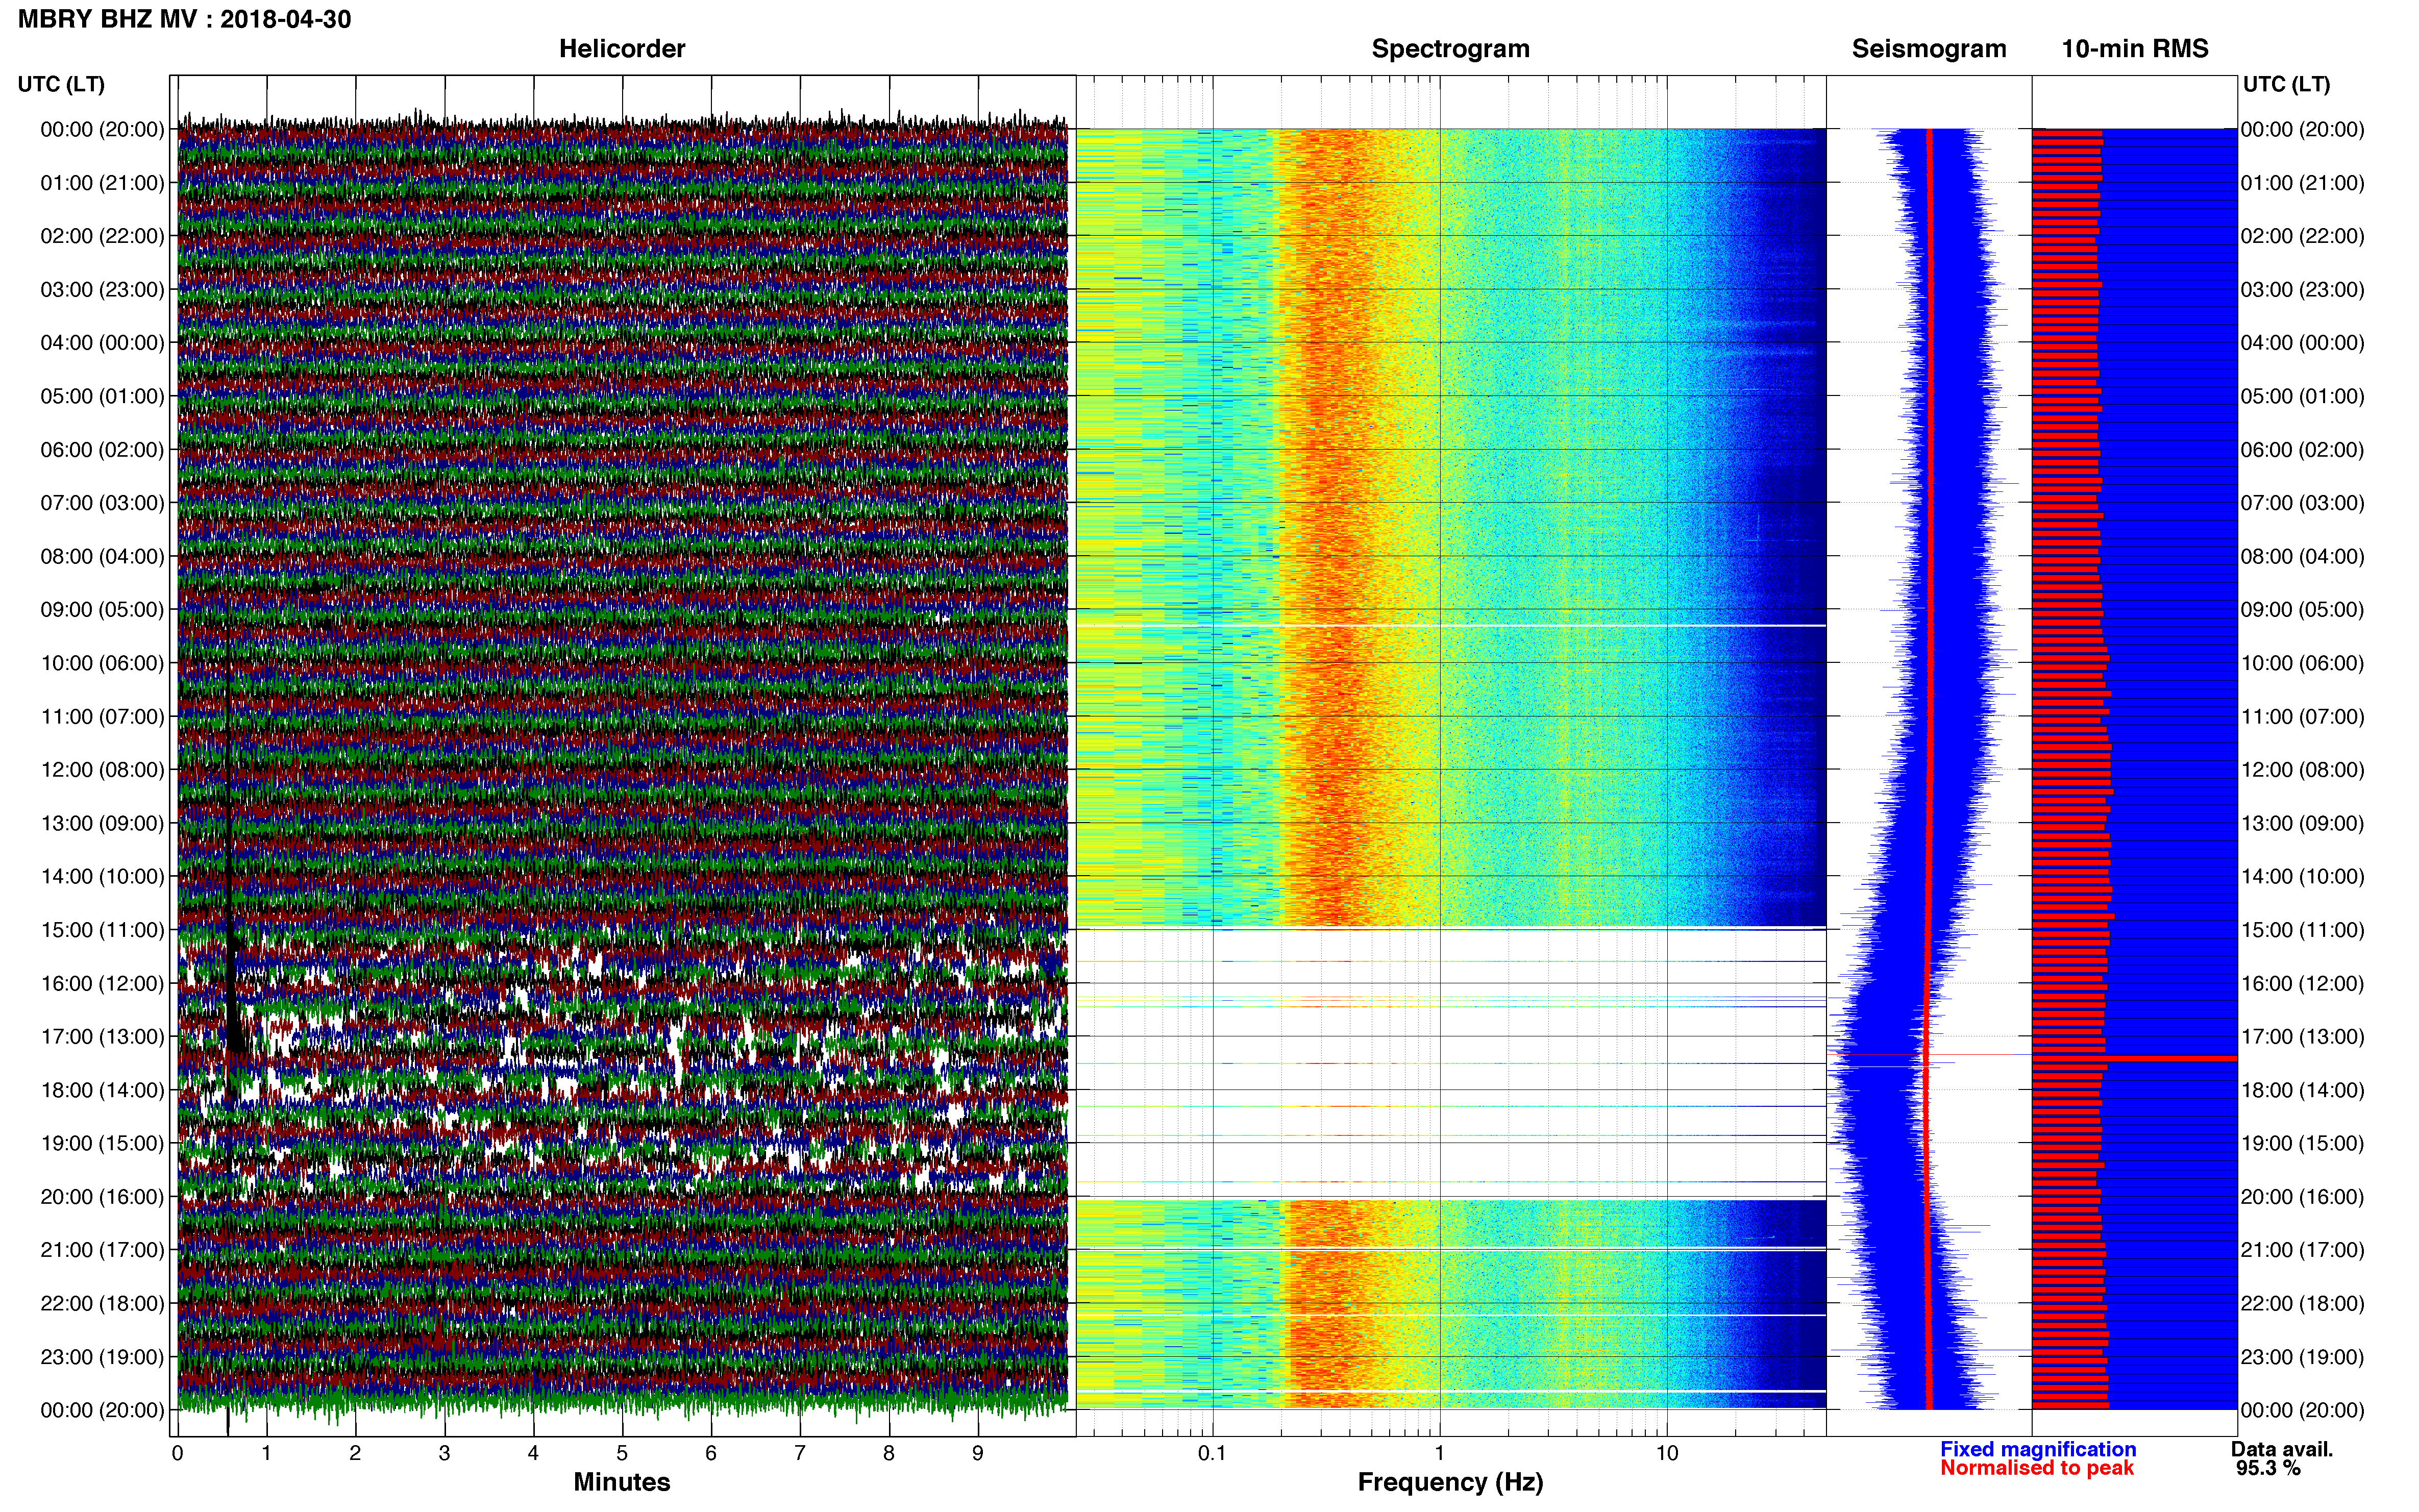Click left time label '23:00 (19:00)'
Viewport: 2419px width, 1512px height.
(x=102, y=1357)
